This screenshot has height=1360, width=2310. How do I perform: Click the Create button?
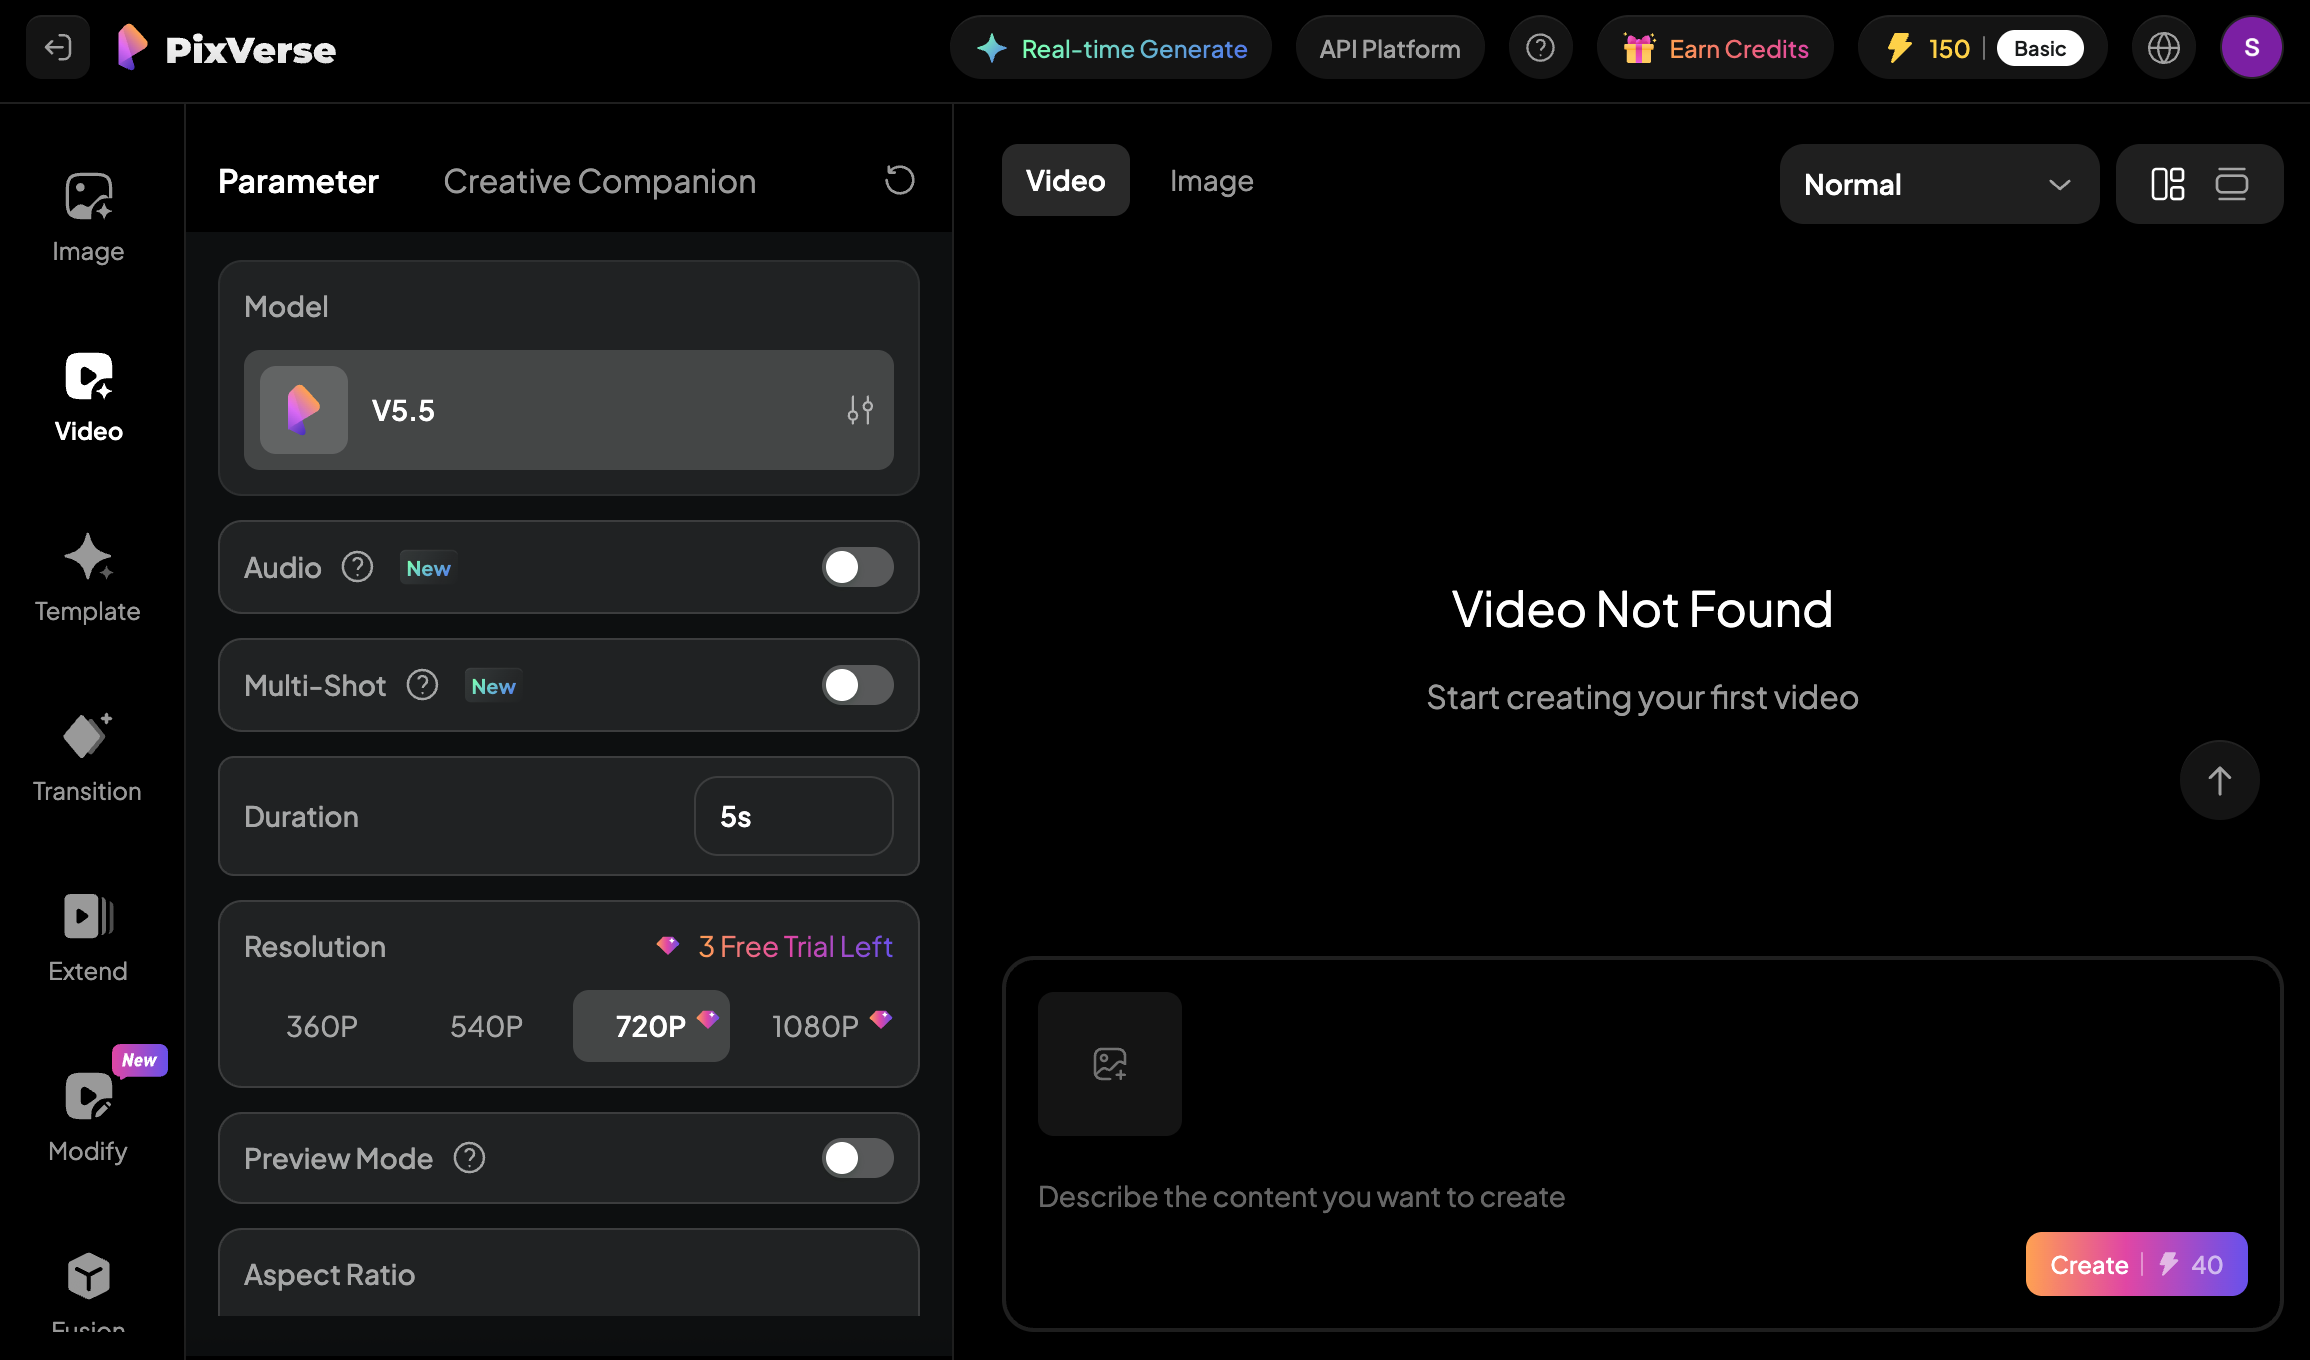coord(2136,1264)
